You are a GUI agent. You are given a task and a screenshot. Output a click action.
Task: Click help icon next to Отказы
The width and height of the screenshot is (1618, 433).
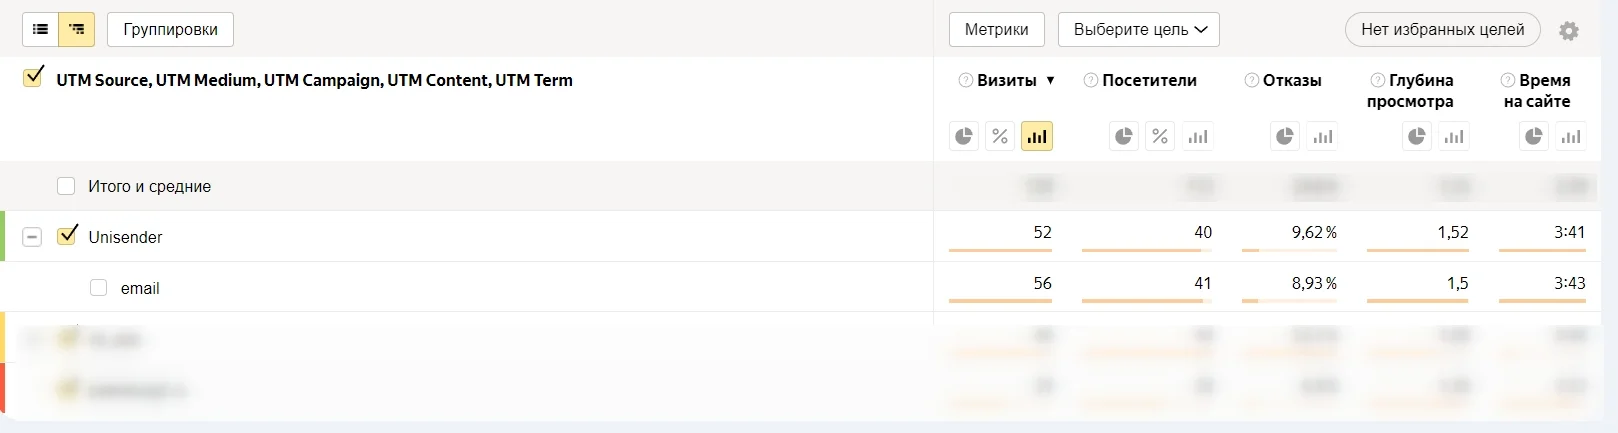tap(1251, 80)
